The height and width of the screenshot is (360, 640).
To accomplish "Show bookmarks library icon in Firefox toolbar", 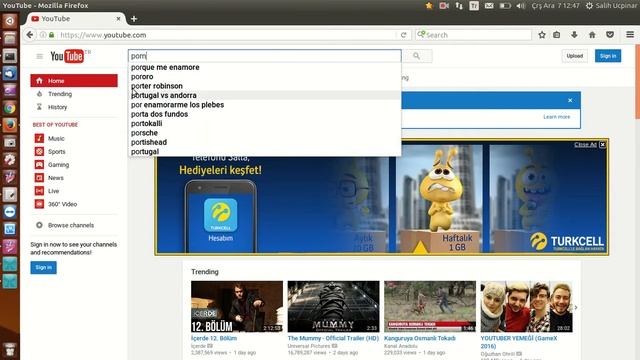I will tap(557, 35).
